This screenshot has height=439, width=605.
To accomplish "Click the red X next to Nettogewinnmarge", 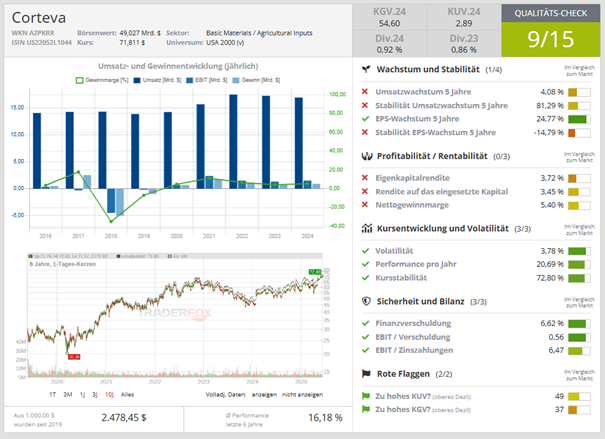I will pos(365,204).
